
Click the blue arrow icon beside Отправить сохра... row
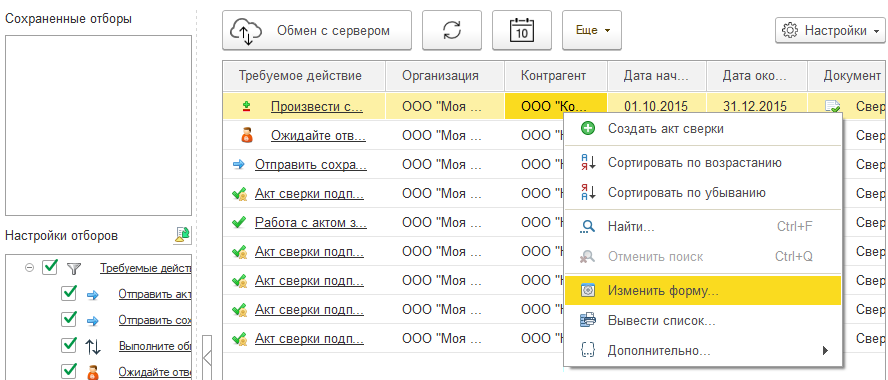[x=238, y=165]
